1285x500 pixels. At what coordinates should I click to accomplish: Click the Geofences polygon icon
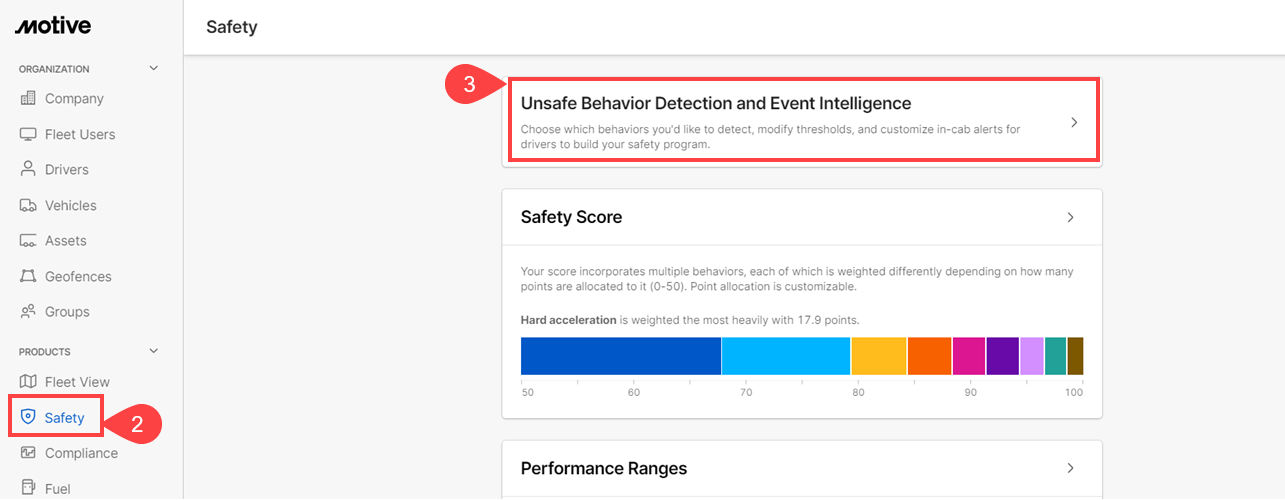point(28,276)
